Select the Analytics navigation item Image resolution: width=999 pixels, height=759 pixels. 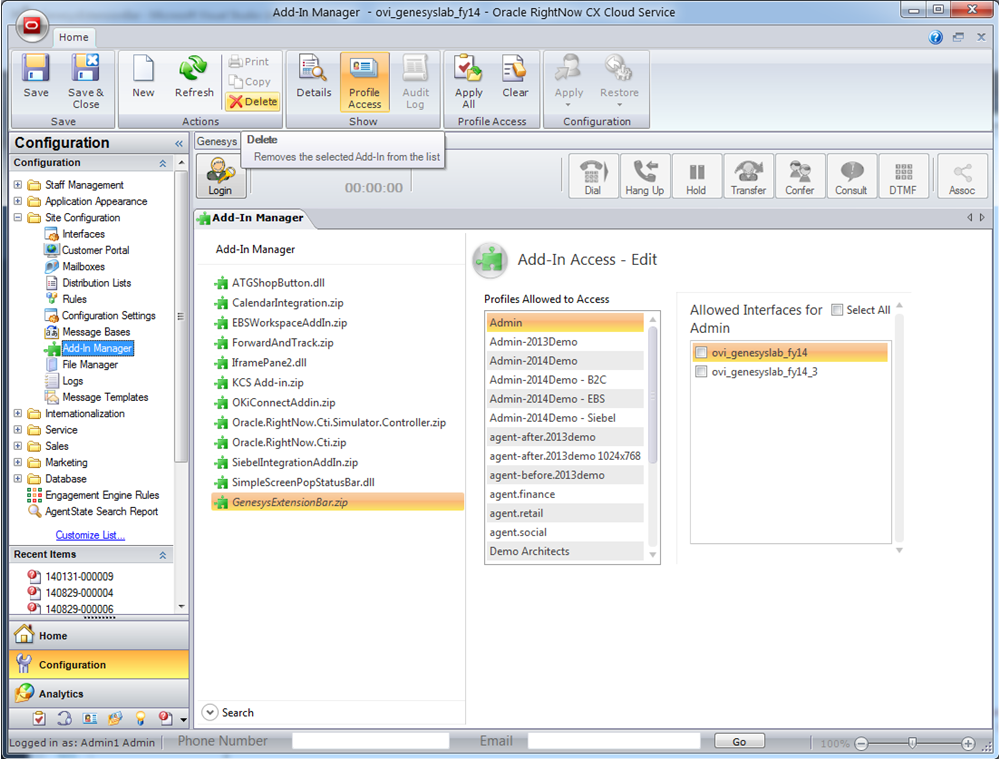(61, 694)
